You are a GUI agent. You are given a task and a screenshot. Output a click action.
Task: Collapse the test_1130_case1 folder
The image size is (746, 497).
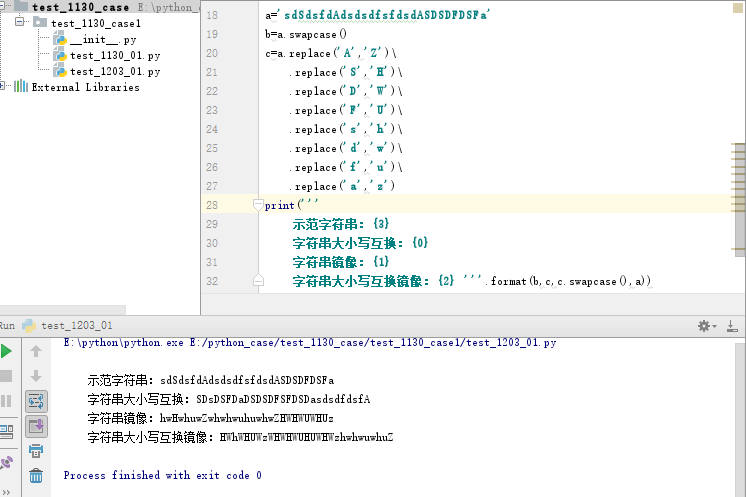pyautogui.click(x=20, y=22)
